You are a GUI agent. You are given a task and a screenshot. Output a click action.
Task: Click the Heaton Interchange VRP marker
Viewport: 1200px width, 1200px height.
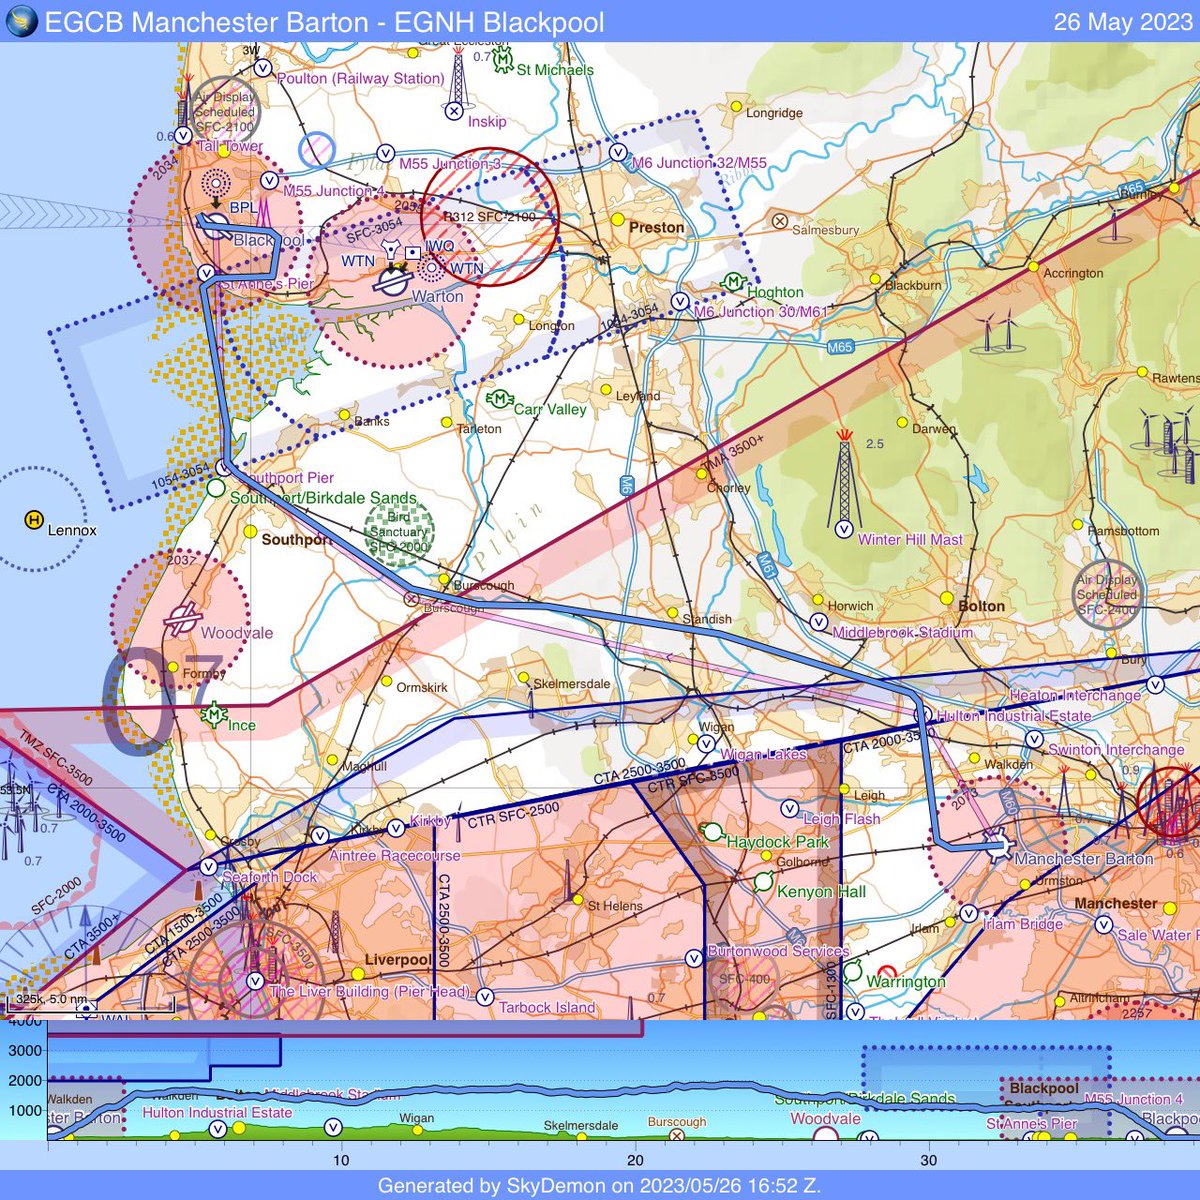[x=1155, y=686]
